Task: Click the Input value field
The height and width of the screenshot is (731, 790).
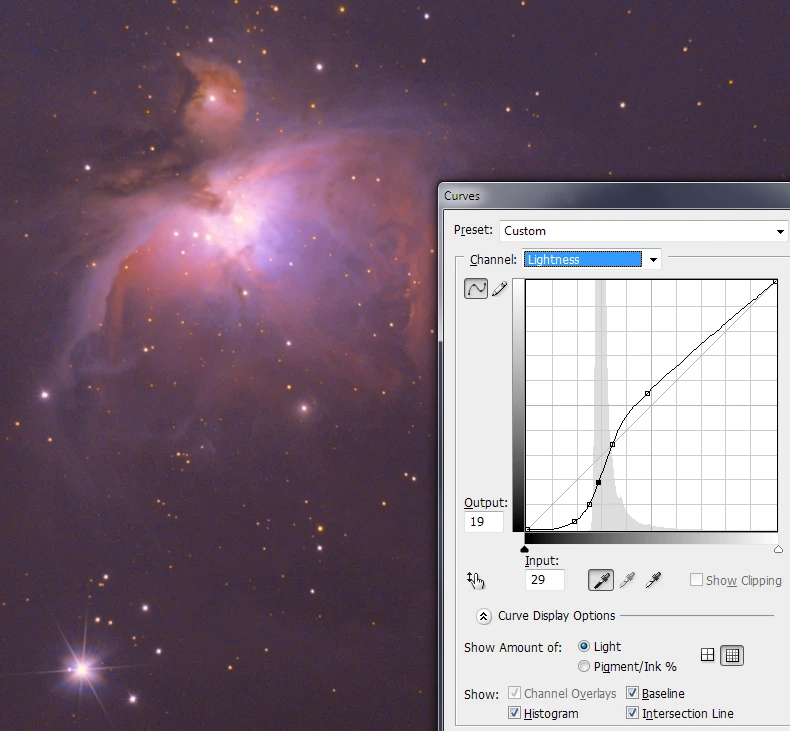Action: pos(544,580)
